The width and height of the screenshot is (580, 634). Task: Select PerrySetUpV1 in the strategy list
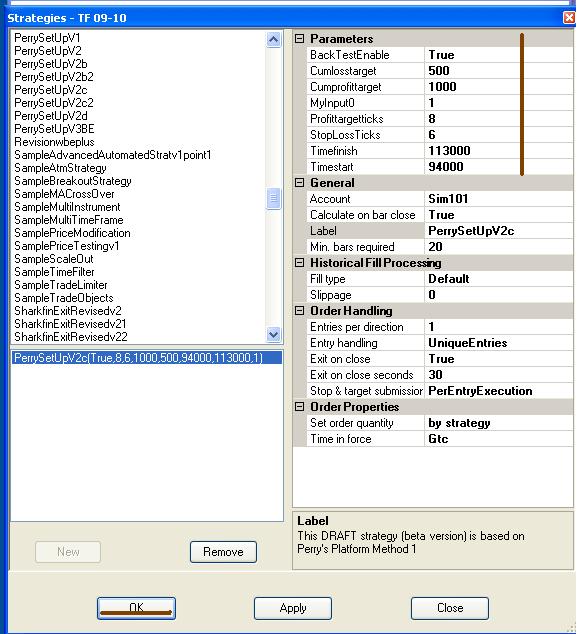(47, 38)
